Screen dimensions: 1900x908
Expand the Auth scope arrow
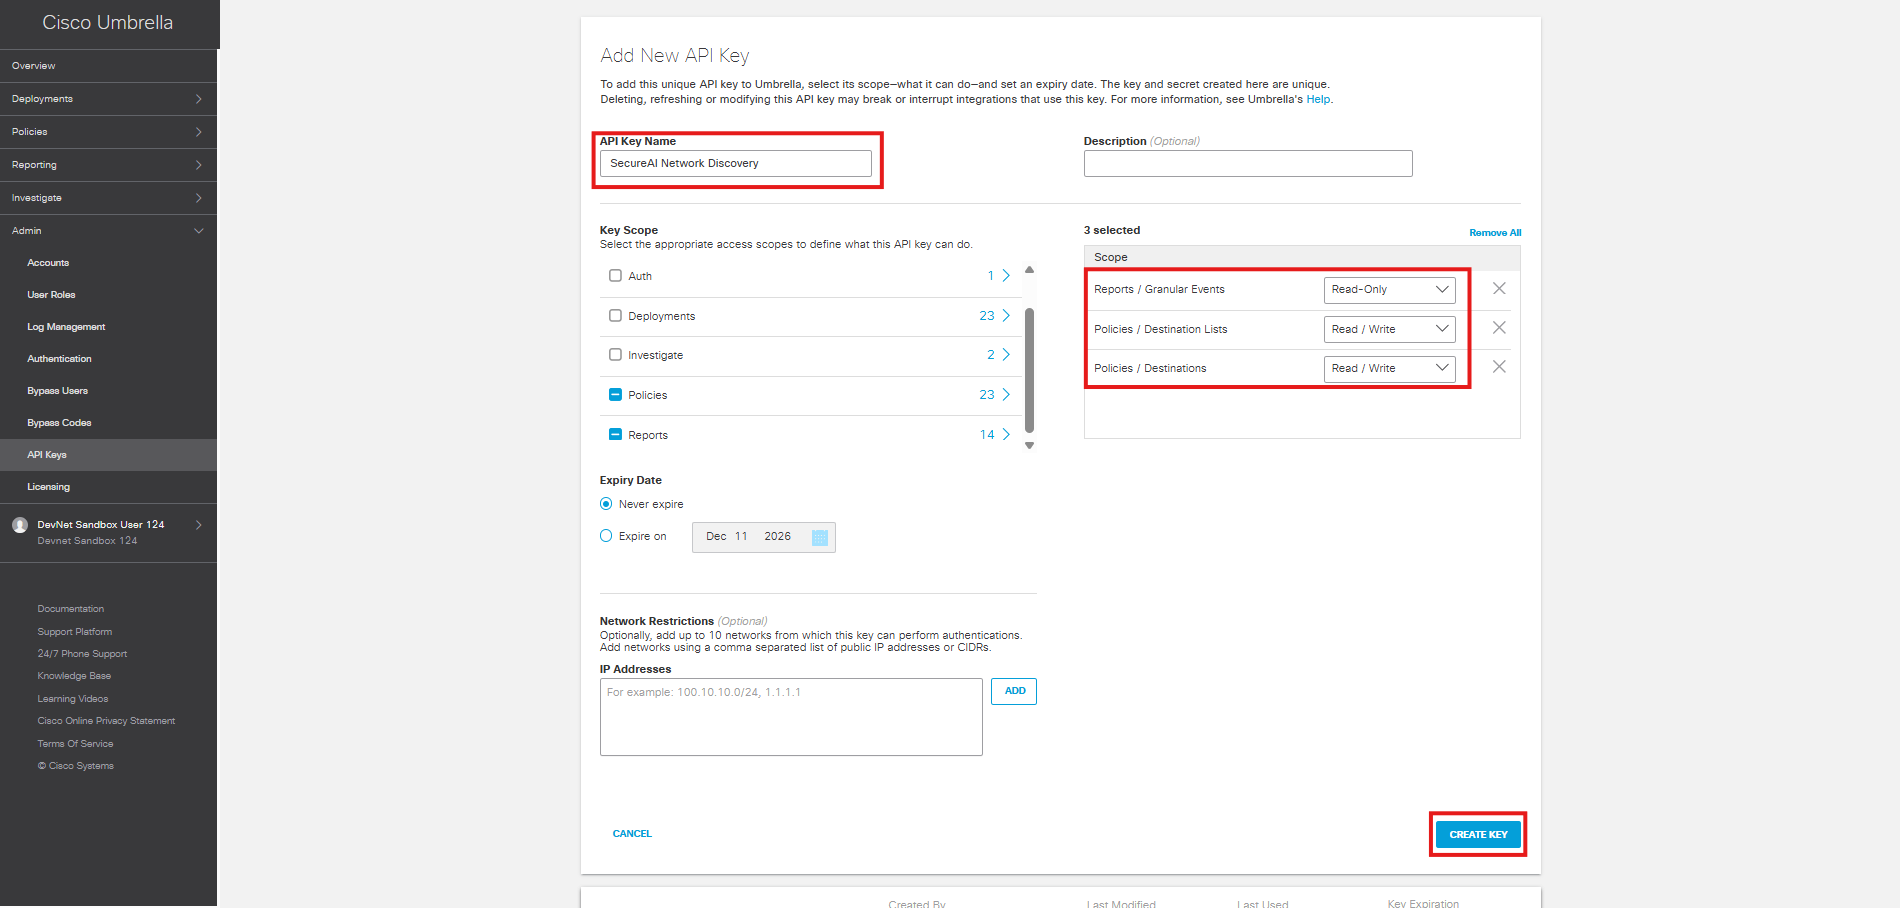(x=1006, y=276)
